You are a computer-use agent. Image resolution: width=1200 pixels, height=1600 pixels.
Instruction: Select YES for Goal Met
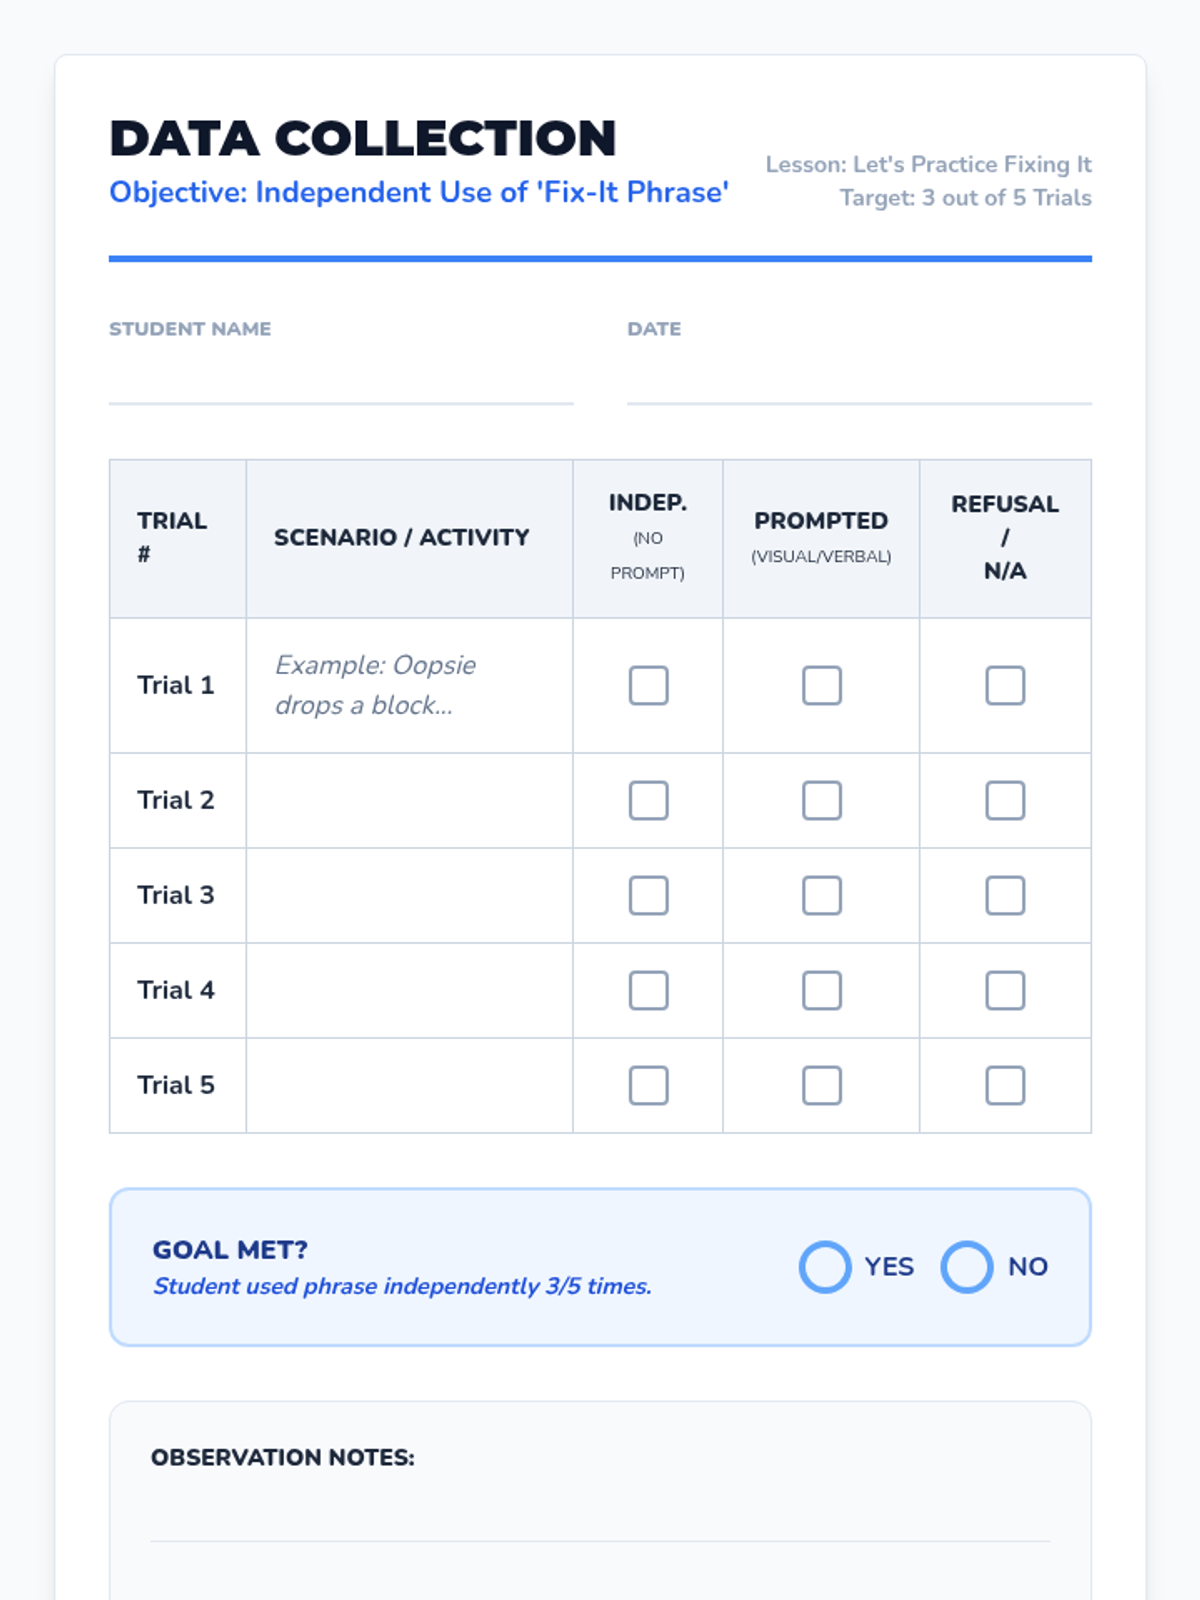coord(825,1267)
